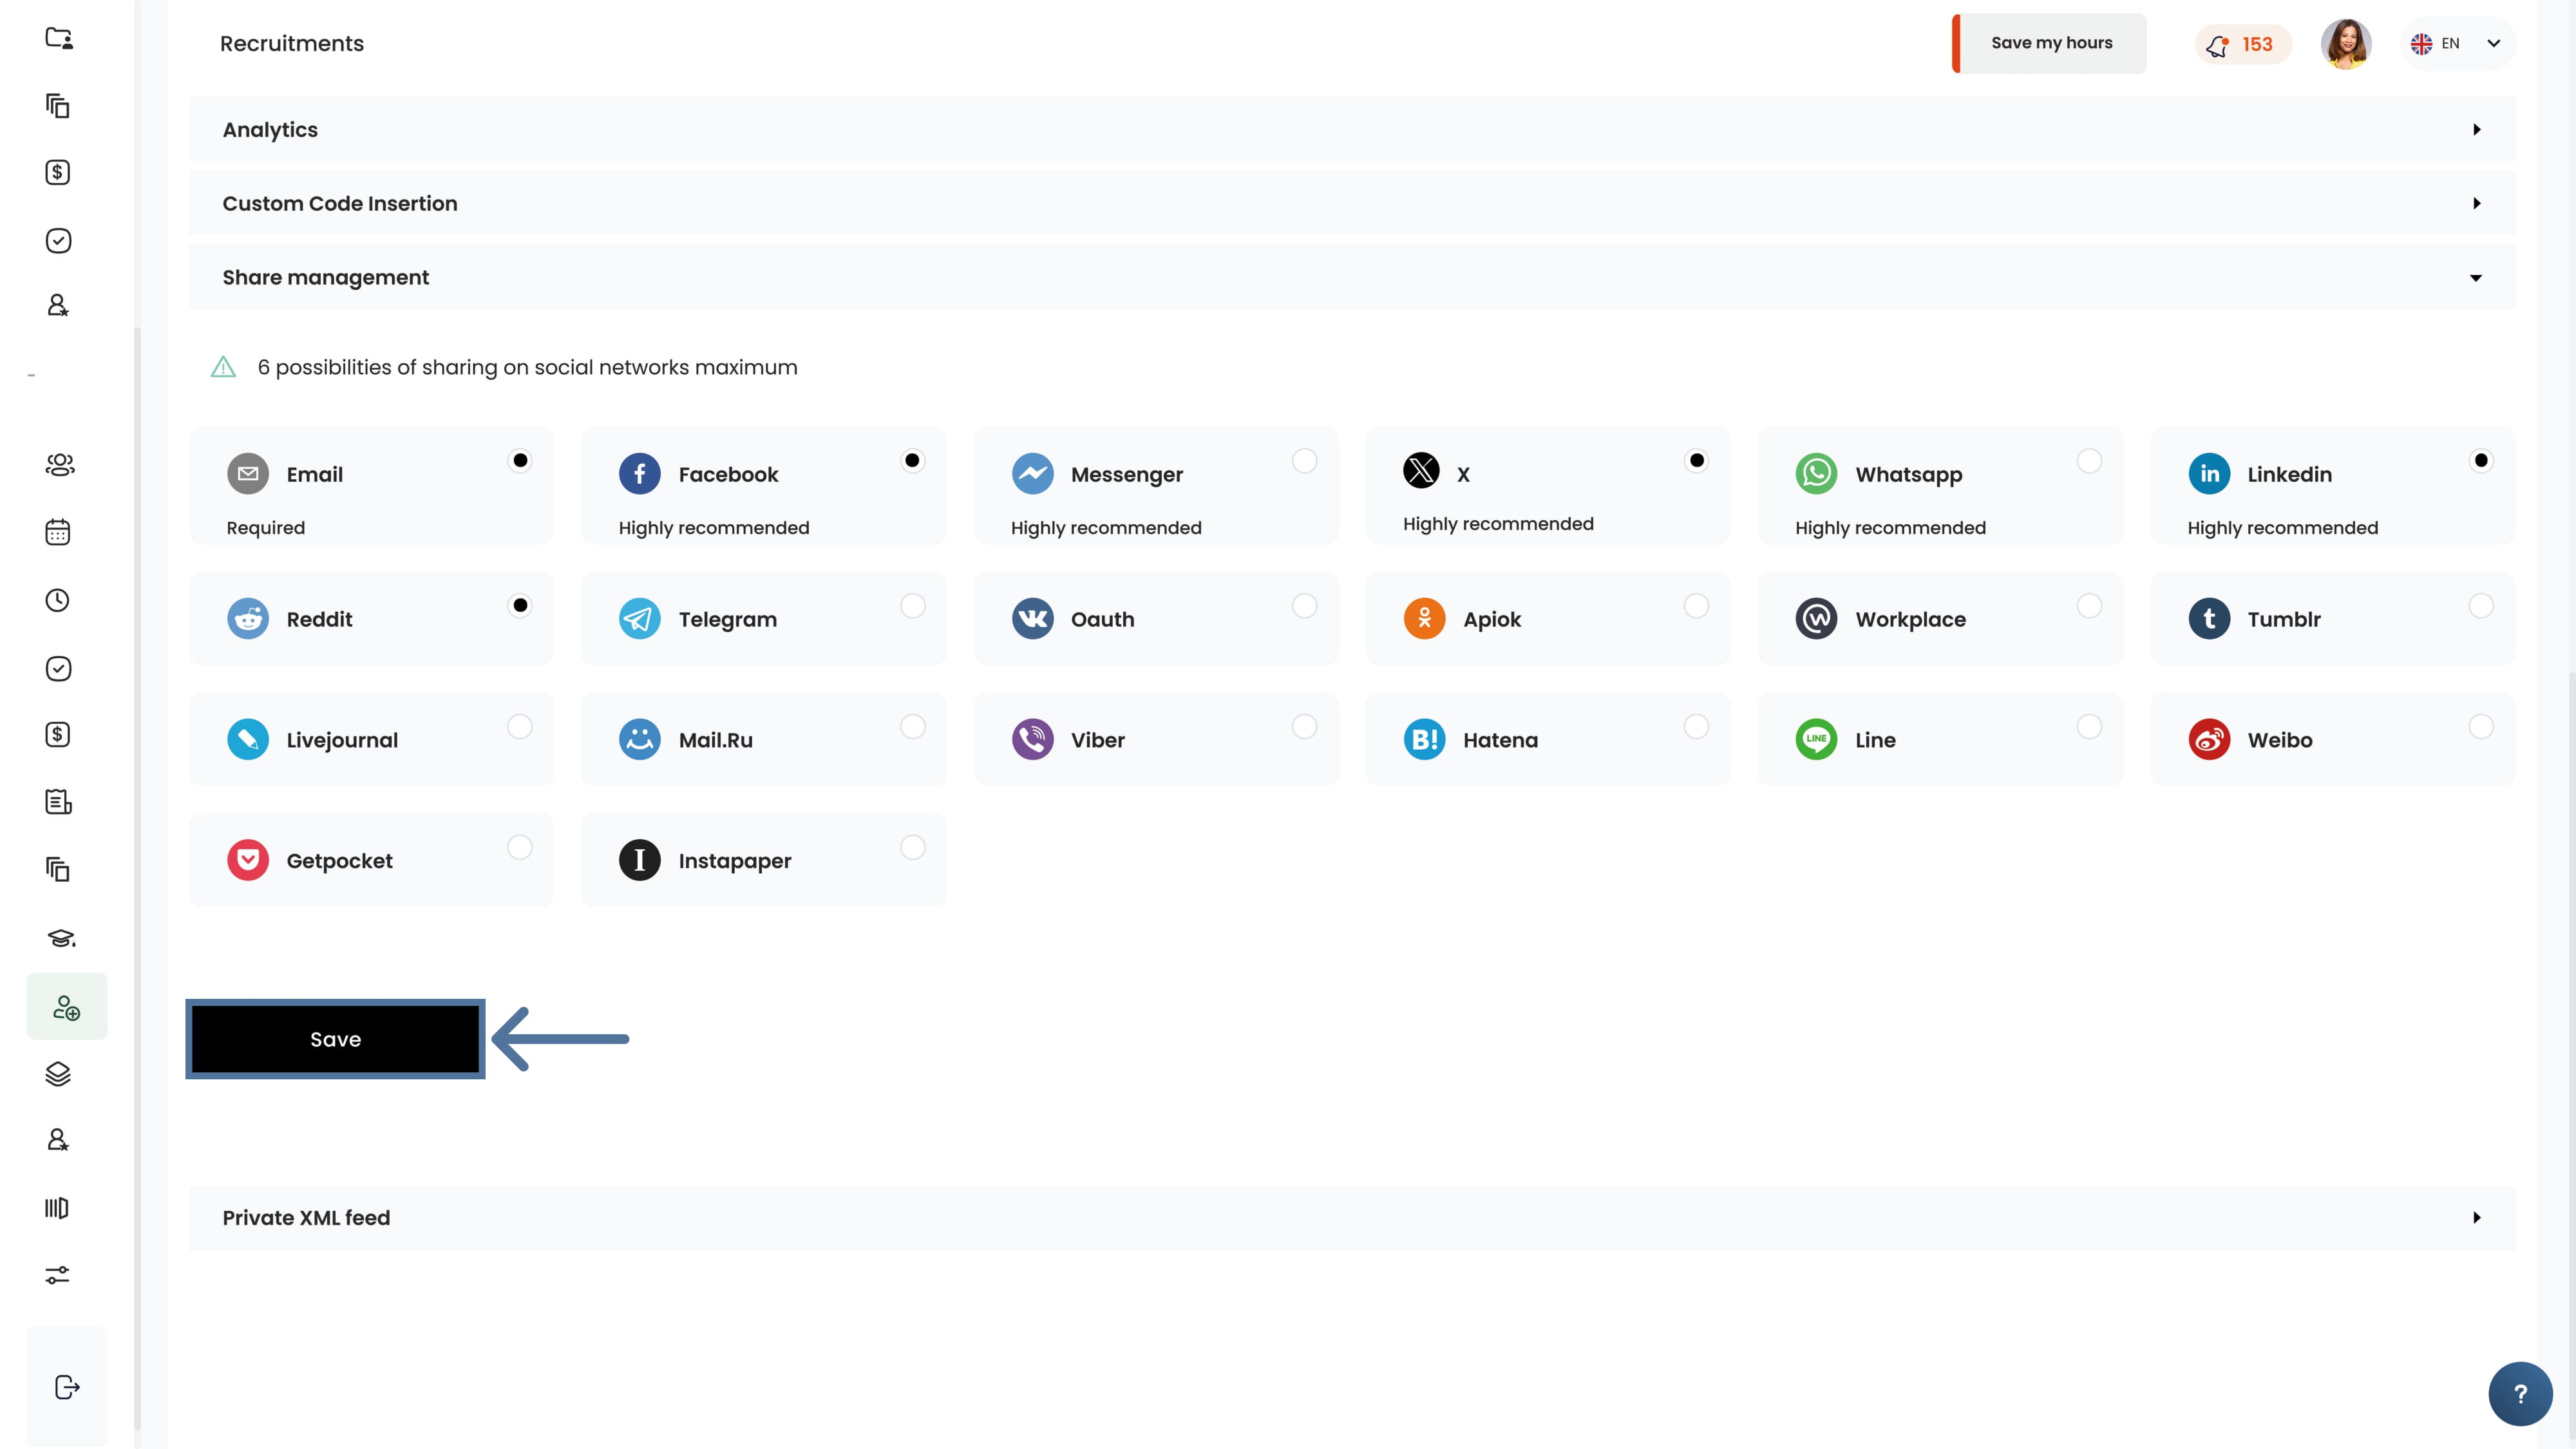
Task: Click the Livejournal icon
Action: (x=248, y=740)
